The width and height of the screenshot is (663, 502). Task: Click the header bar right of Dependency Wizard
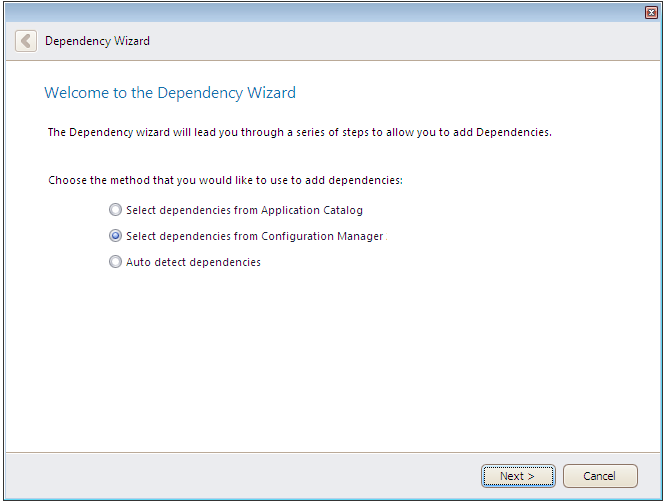[x=400, y=41]
